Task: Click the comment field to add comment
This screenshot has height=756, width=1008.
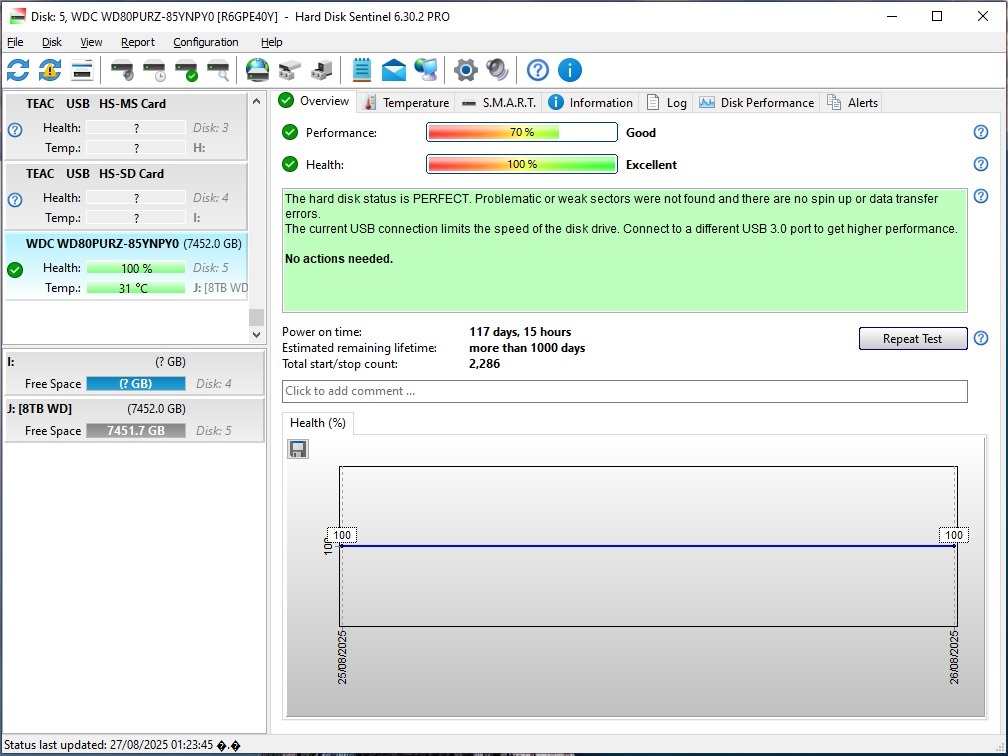Action: pyautogui.click(x=624, y=391)
